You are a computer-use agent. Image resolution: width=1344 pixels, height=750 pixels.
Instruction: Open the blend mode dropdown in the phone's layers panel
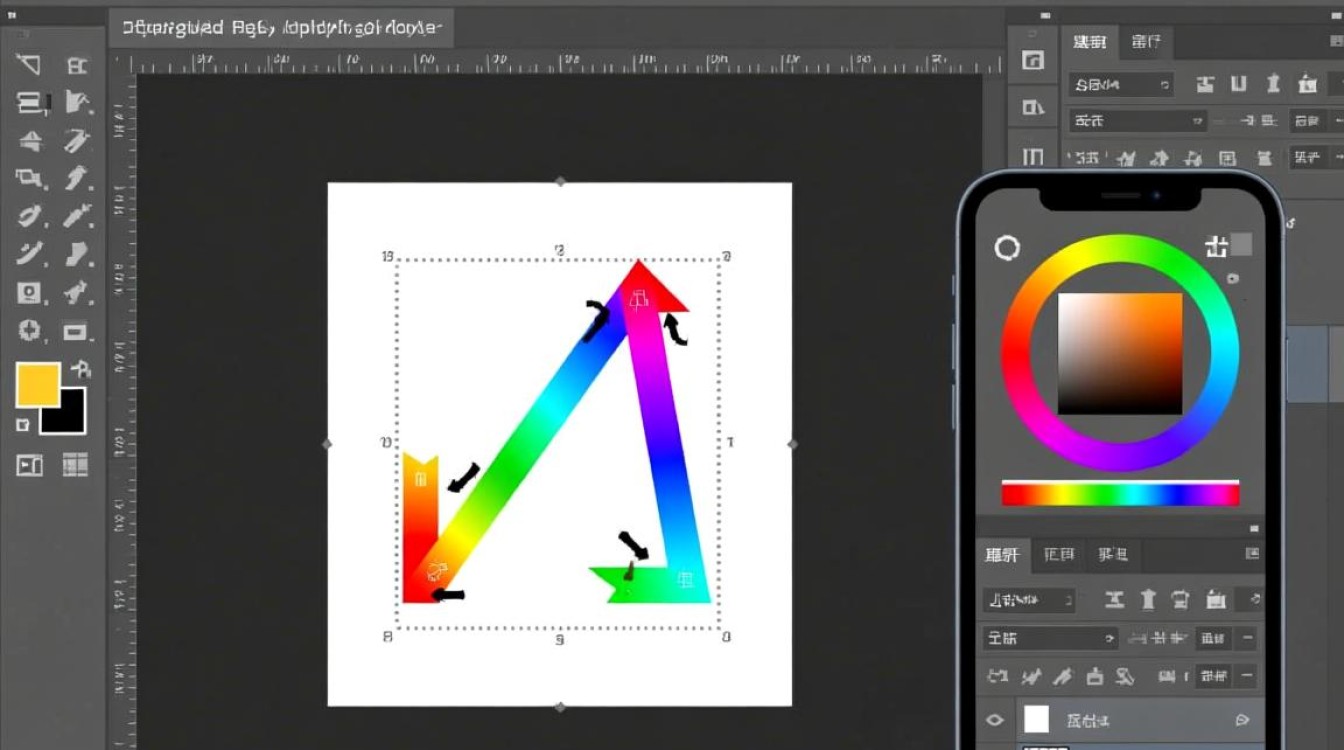point(1049,638)
